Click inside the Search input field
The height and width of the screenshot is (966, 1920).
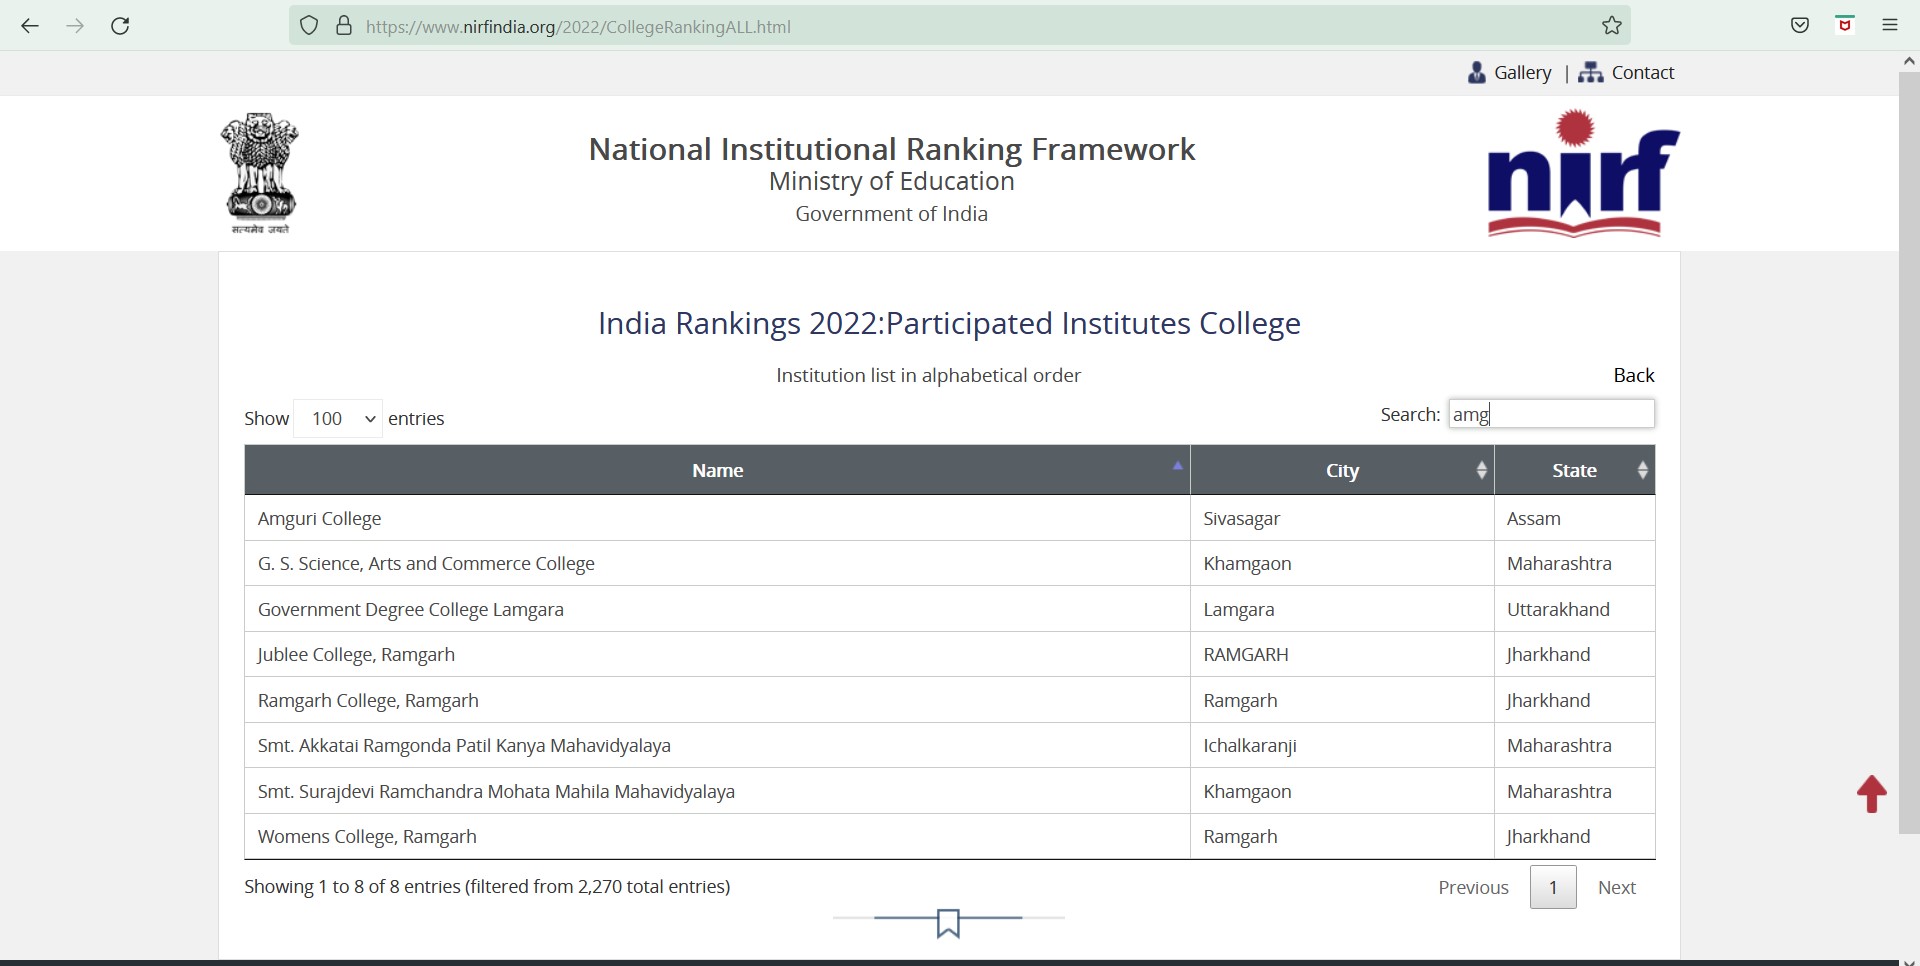point(1551,415)
